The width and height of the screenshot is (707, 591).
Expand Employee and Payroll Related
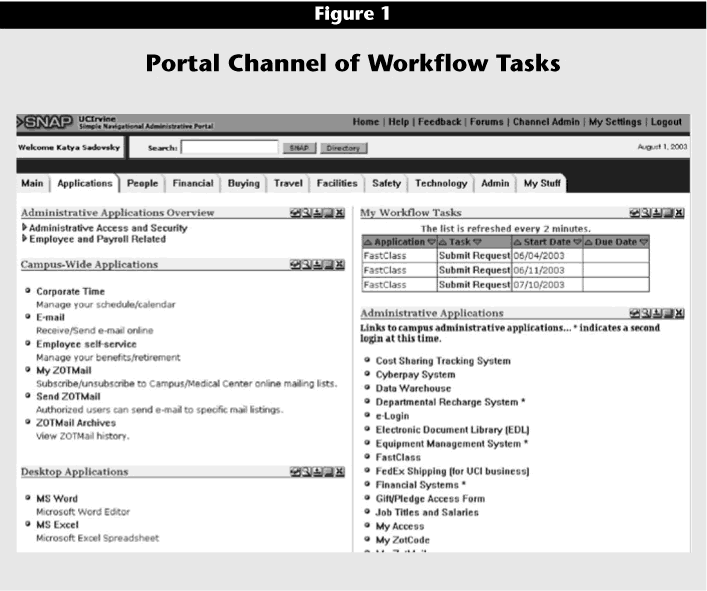24,238
